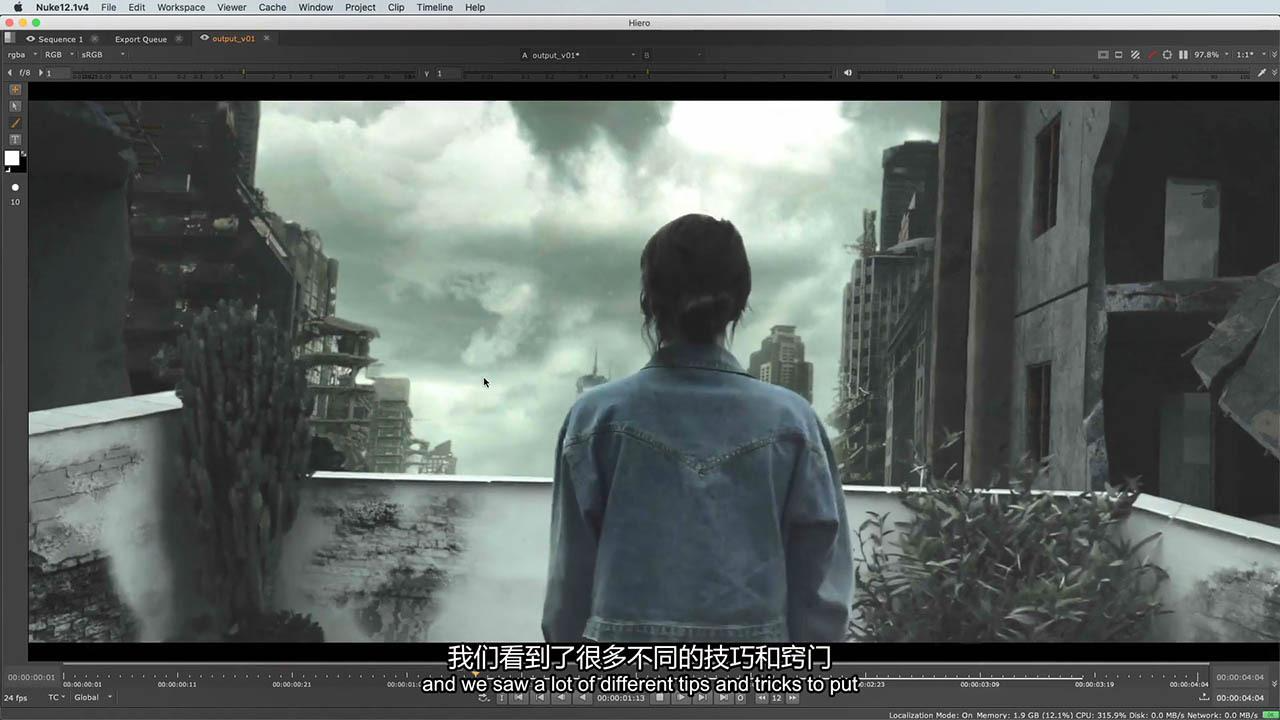Open the Edit menu

tap(137, 7)
